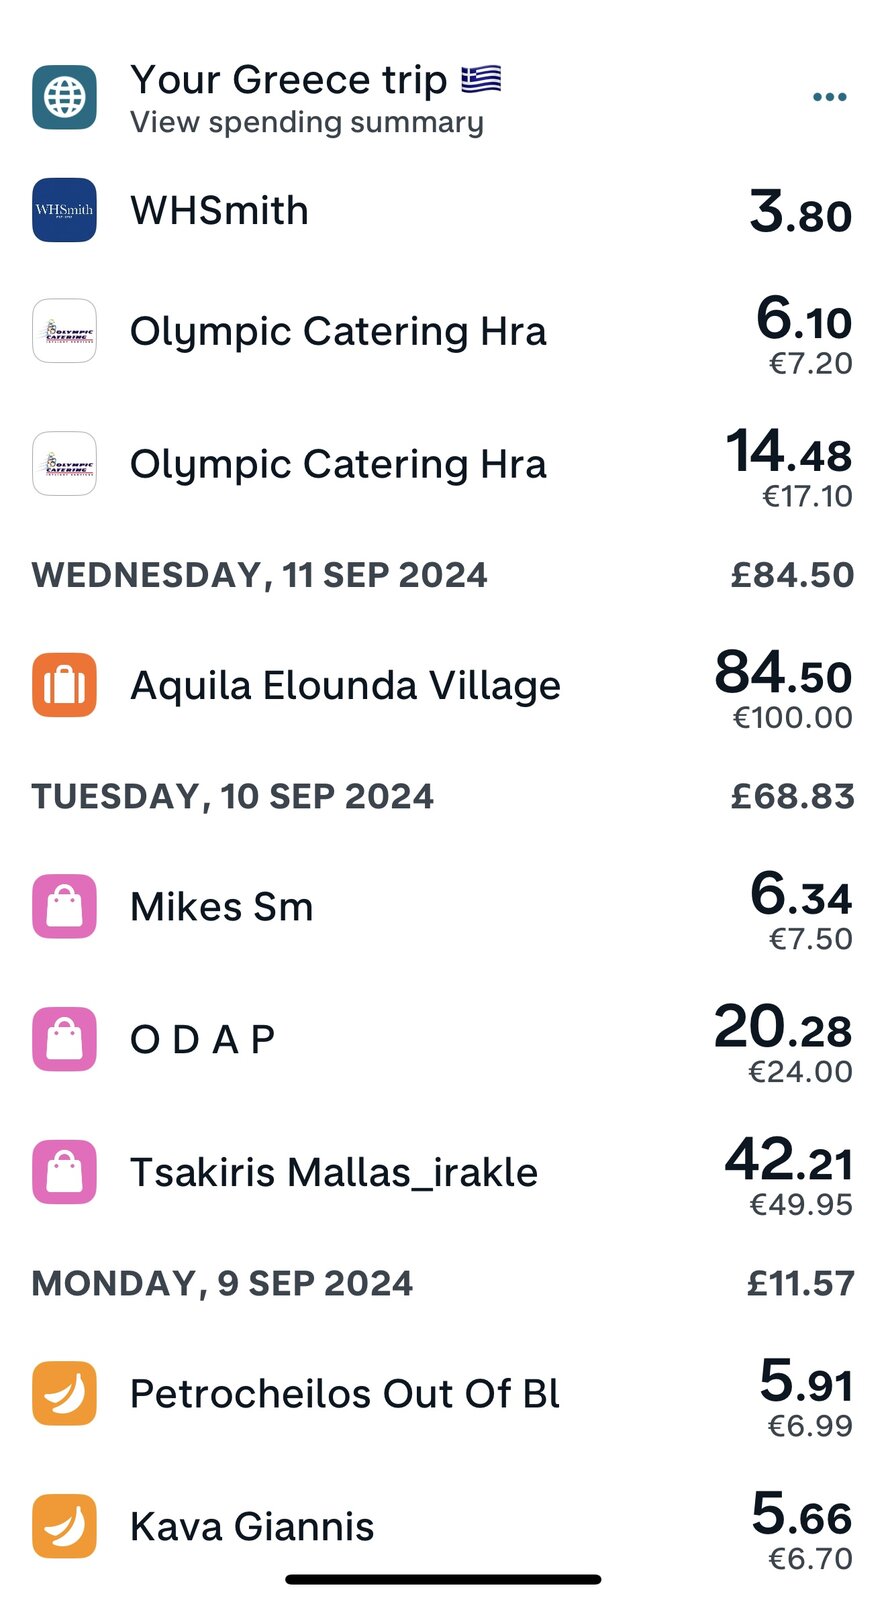Tap the Olympic Catering logo beside €7.20
Image resolution: width=886 pixels, height=1600 pixels.
(64, 331)
